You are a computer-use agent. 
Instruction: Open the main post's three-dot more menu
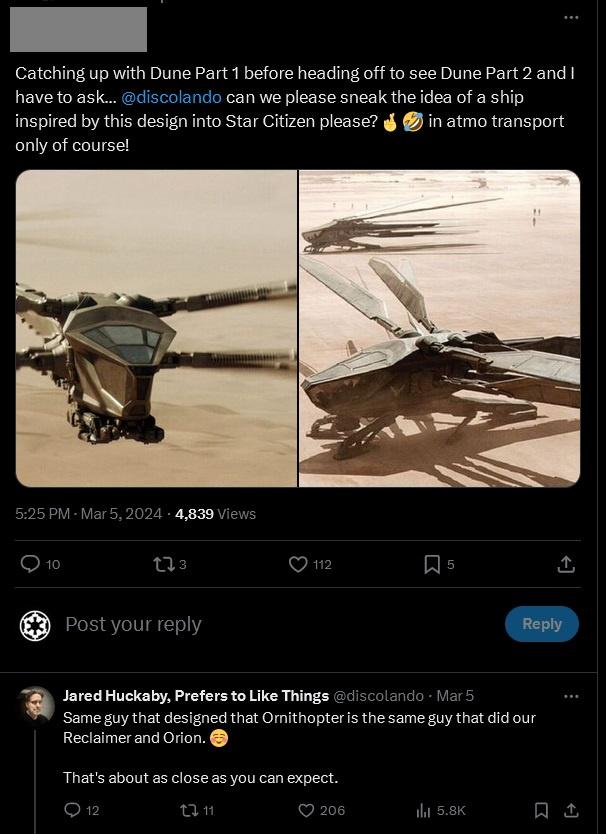(x=571, y=18)
